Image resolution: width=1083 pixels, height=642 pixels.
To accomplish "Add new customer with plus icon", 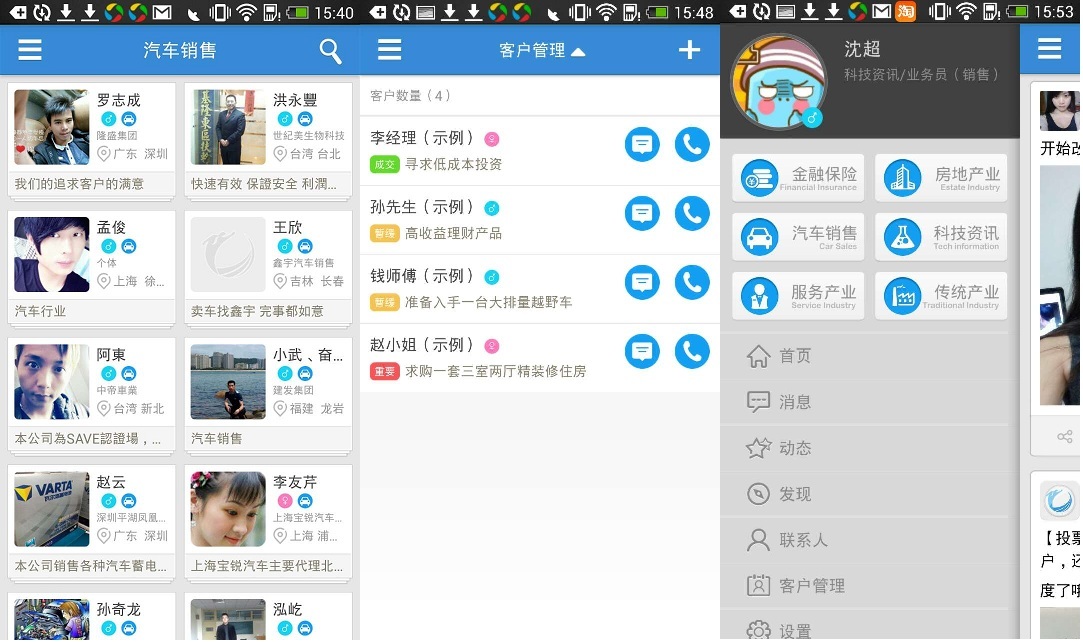I will [689, 50].
